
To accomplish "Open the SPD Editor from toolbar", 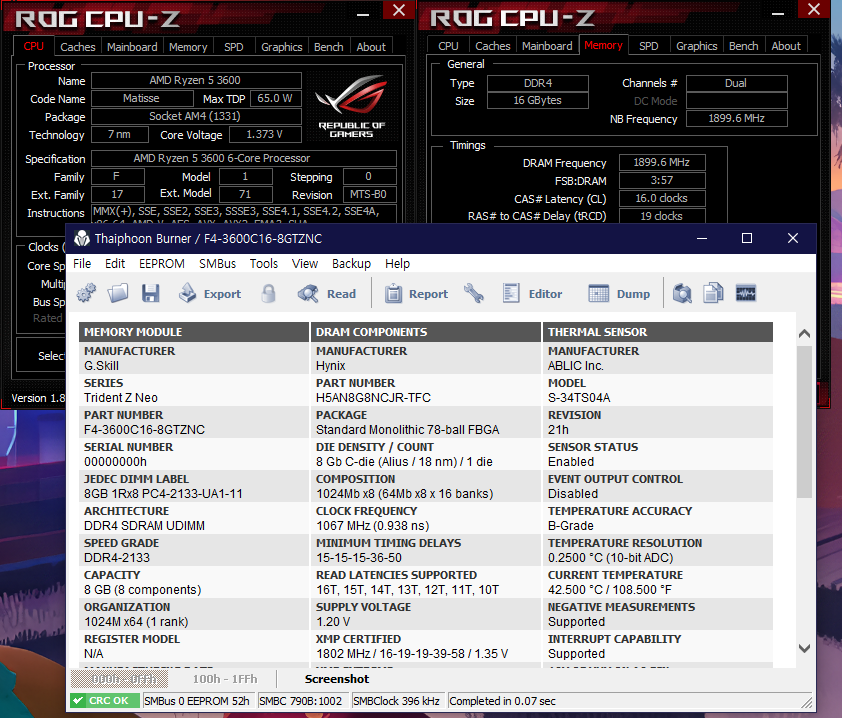I will (x=532, y=294).
